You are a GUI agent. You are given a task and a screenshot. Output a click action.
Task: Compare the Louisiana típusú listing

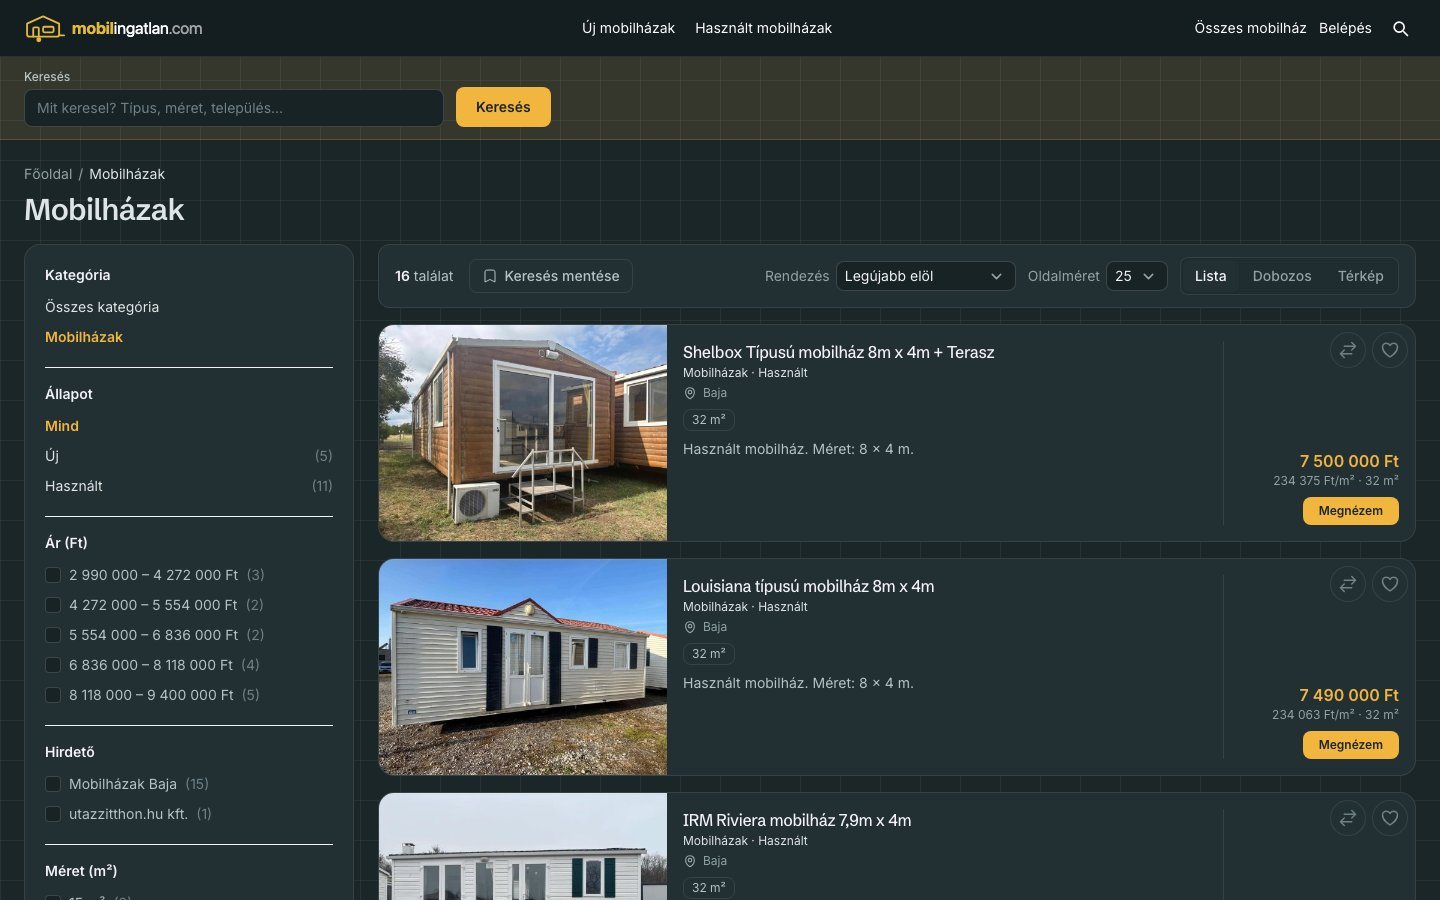coord(1348,584)
